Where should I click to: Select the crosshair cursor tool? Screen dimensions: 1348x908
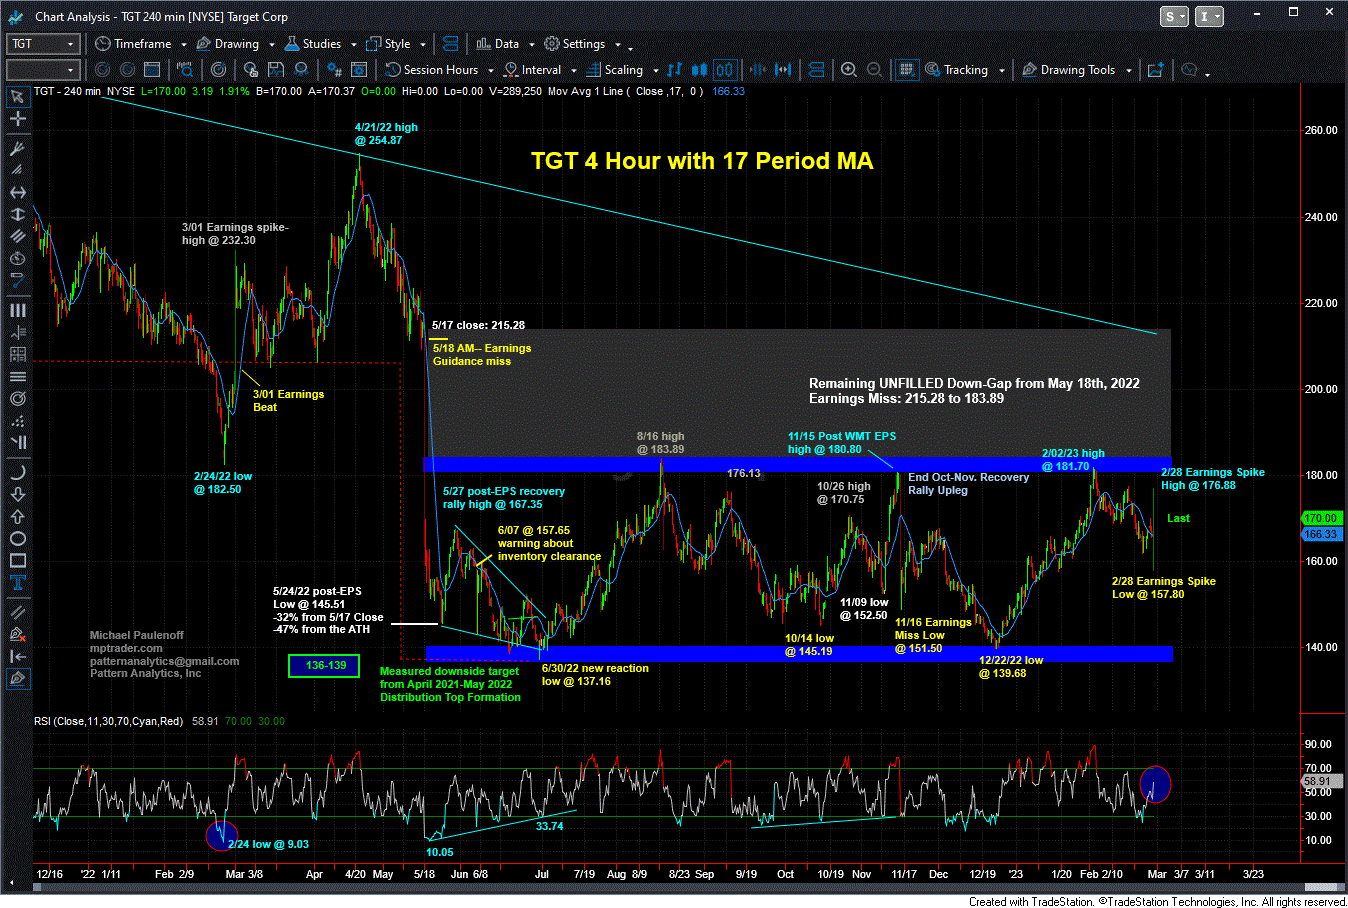[17, 119]
